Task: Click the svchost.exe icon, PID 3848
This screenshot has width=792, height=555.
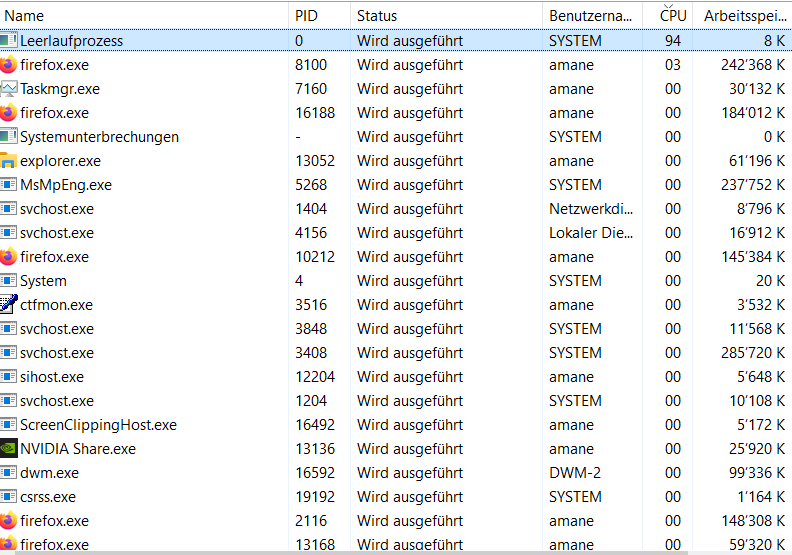Action: 9,328
